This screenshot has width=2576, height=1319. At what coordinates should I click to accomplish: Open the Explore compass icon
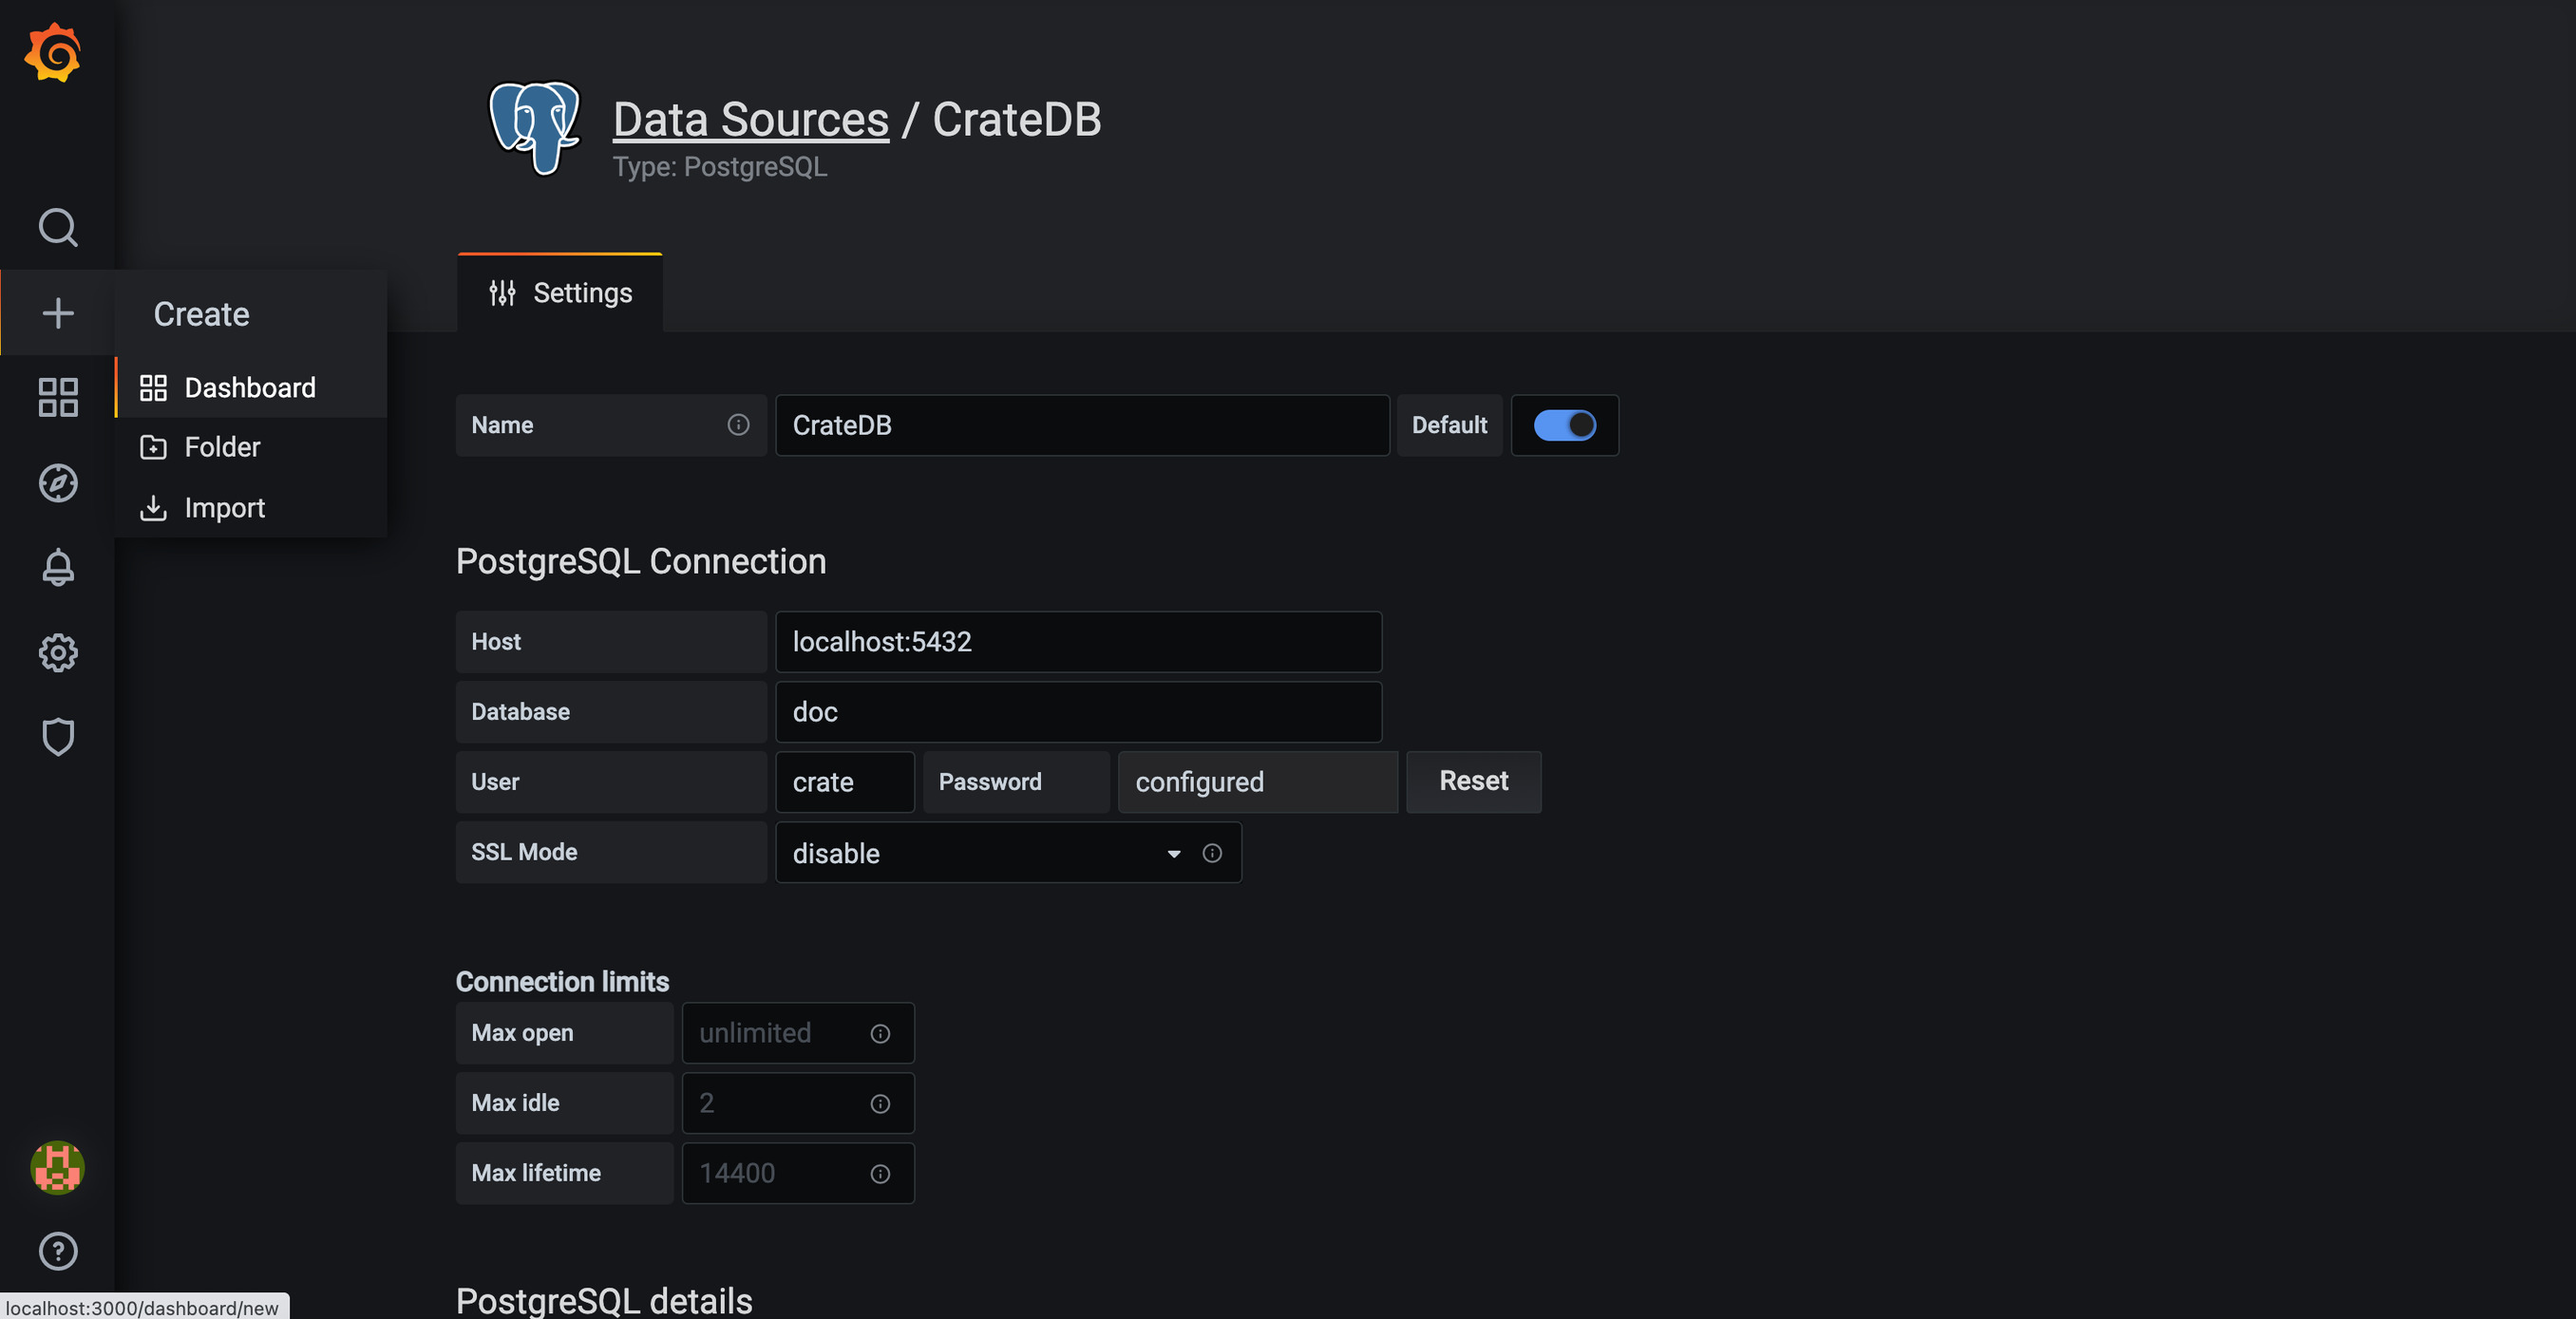(58, 483)
